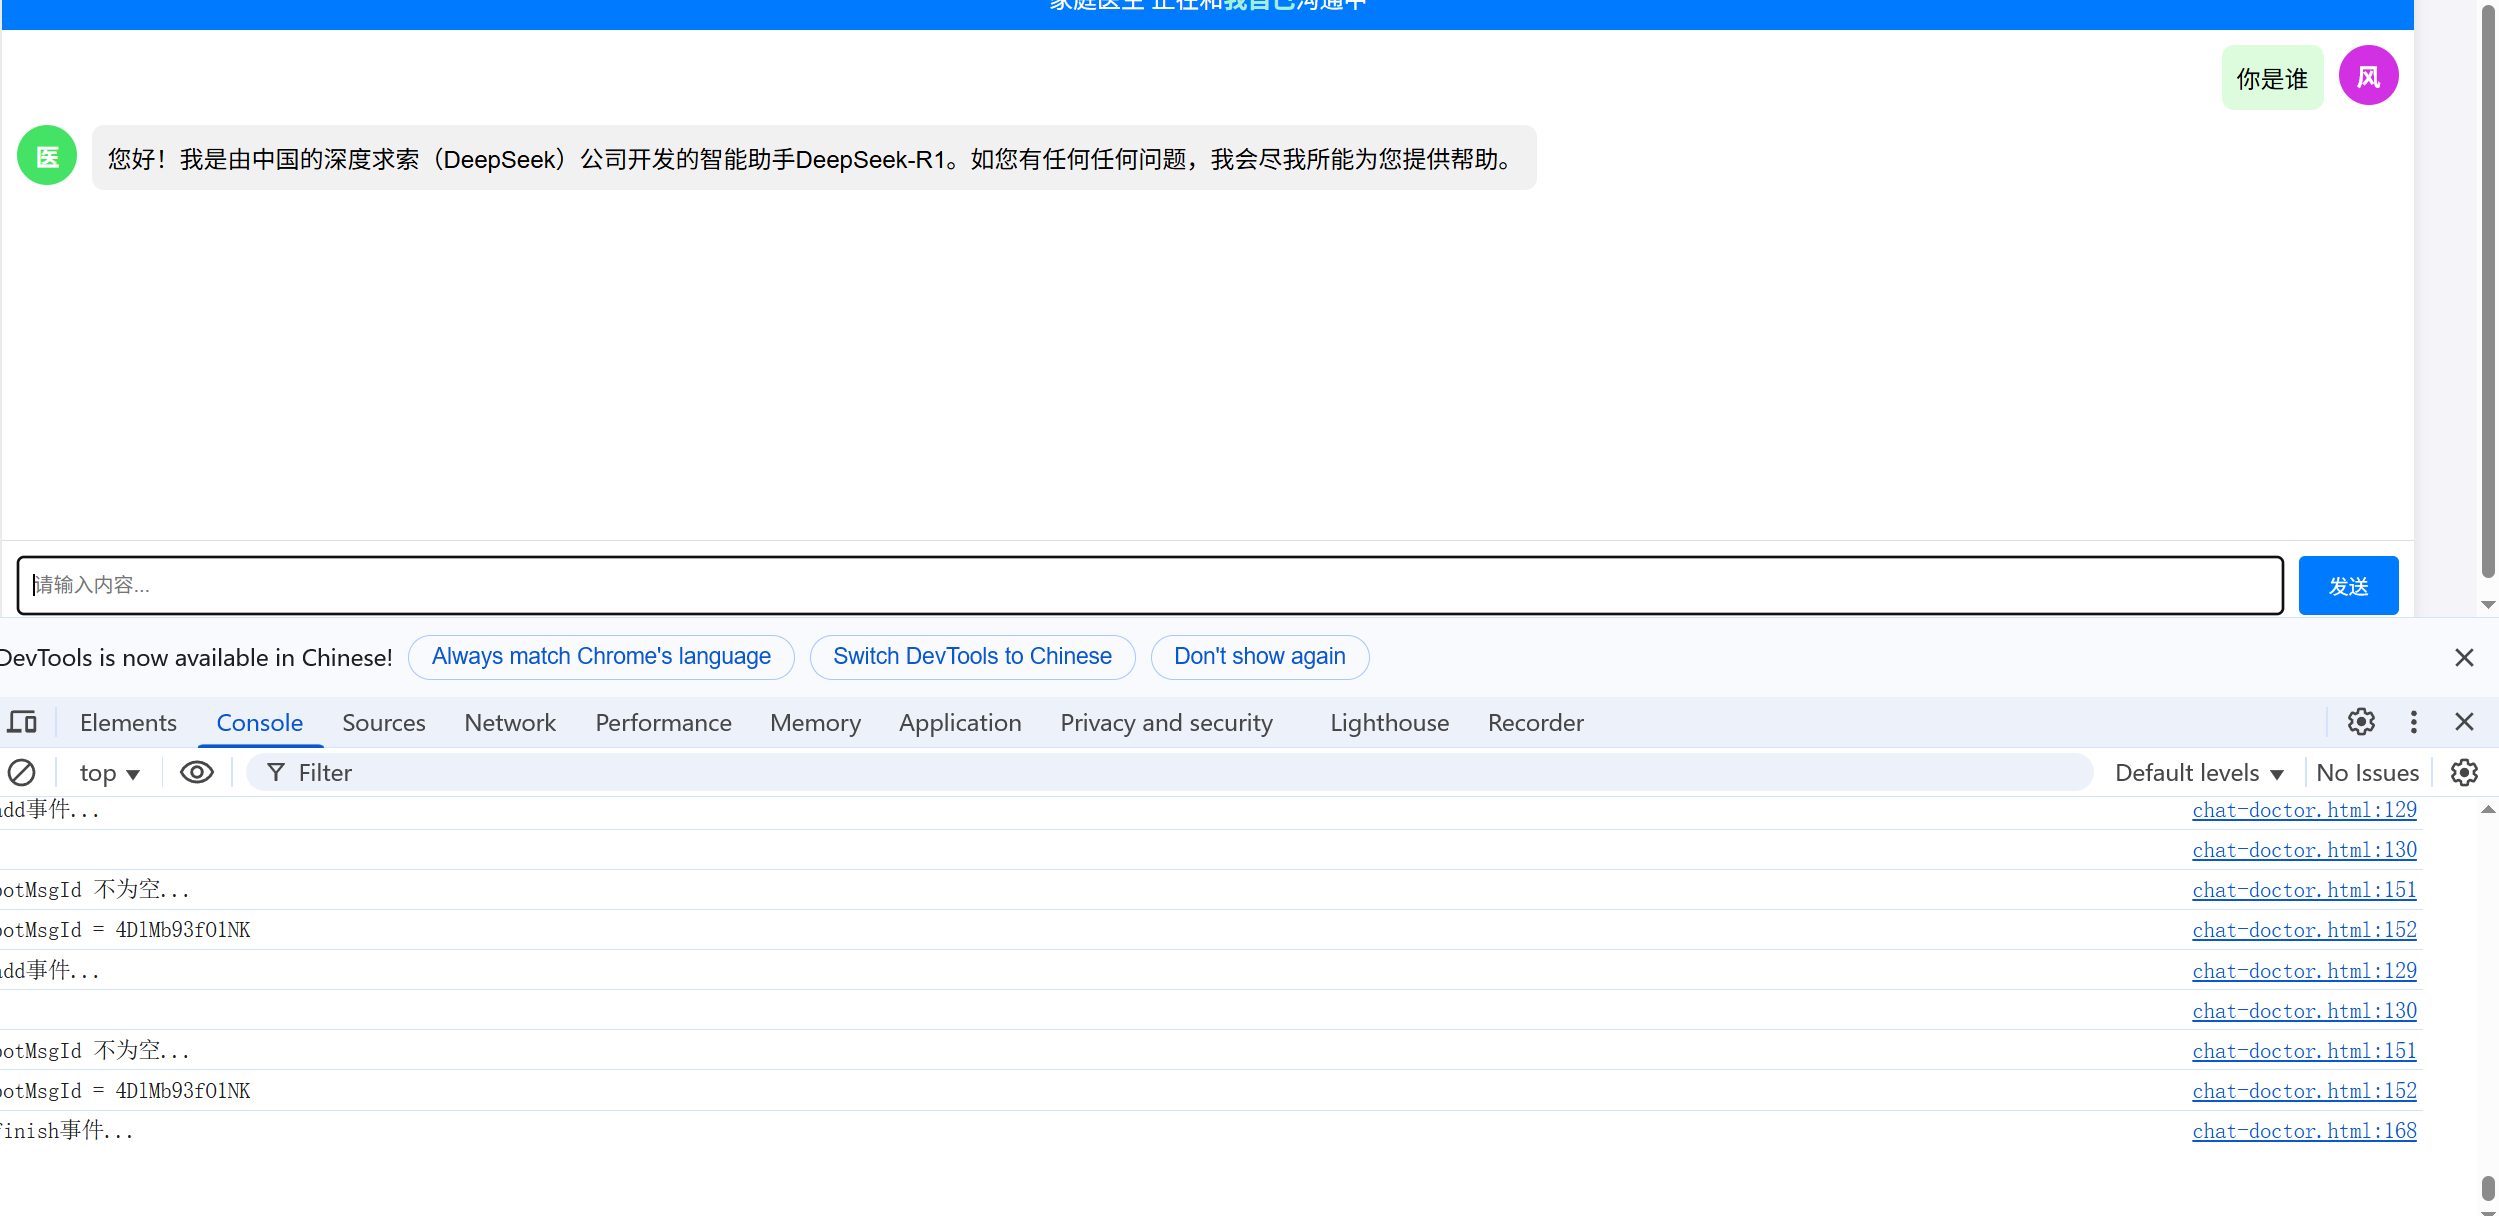The height and width of the screenshot is (1216, 2499).
Task: Click the green doctor avatar icon
Action: [47, 156]
